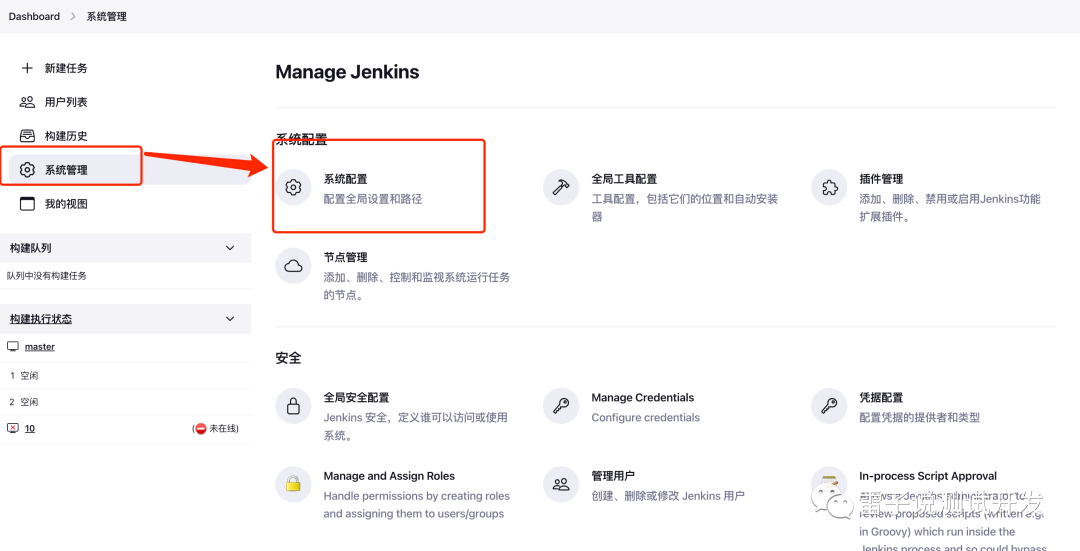Click the monitor icon beside master
The width and height of the screenshot is (1080, 551).
tap(12, 346)
